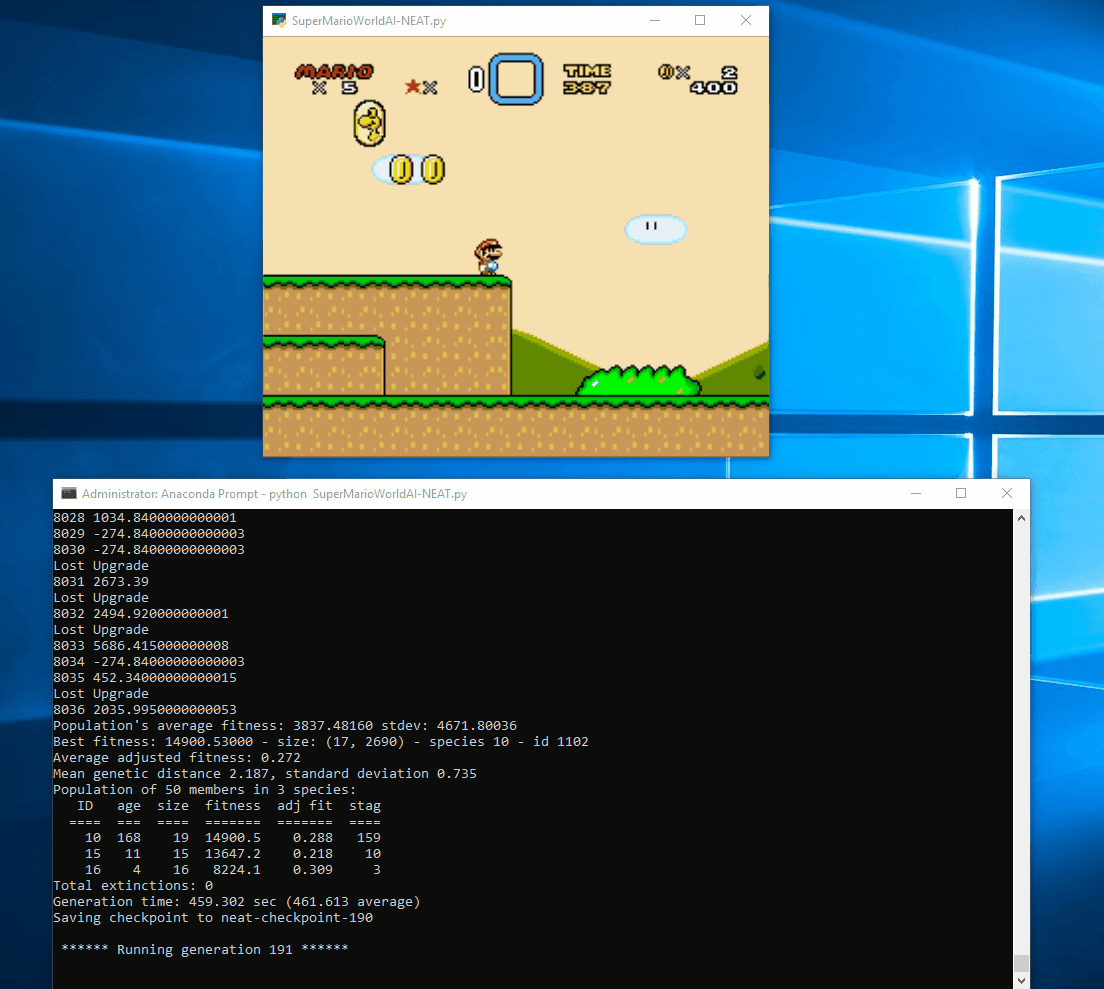Click the line '8030 -274.84000000000003'
The width and height of the screenshot is (1104, 989).
pos(149,550)
